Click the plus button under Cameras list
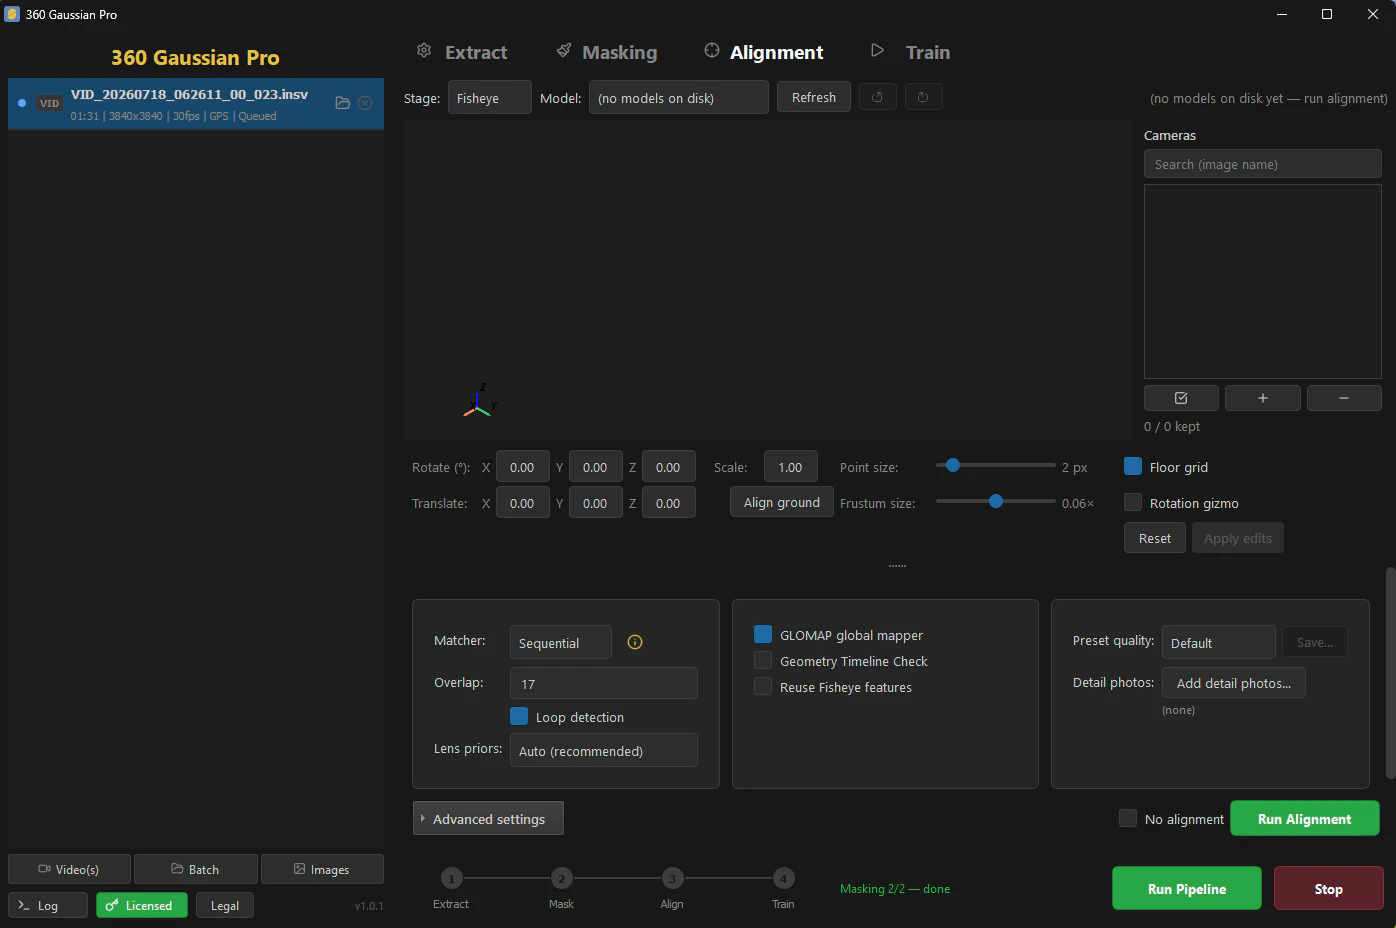 [1263, 398]
